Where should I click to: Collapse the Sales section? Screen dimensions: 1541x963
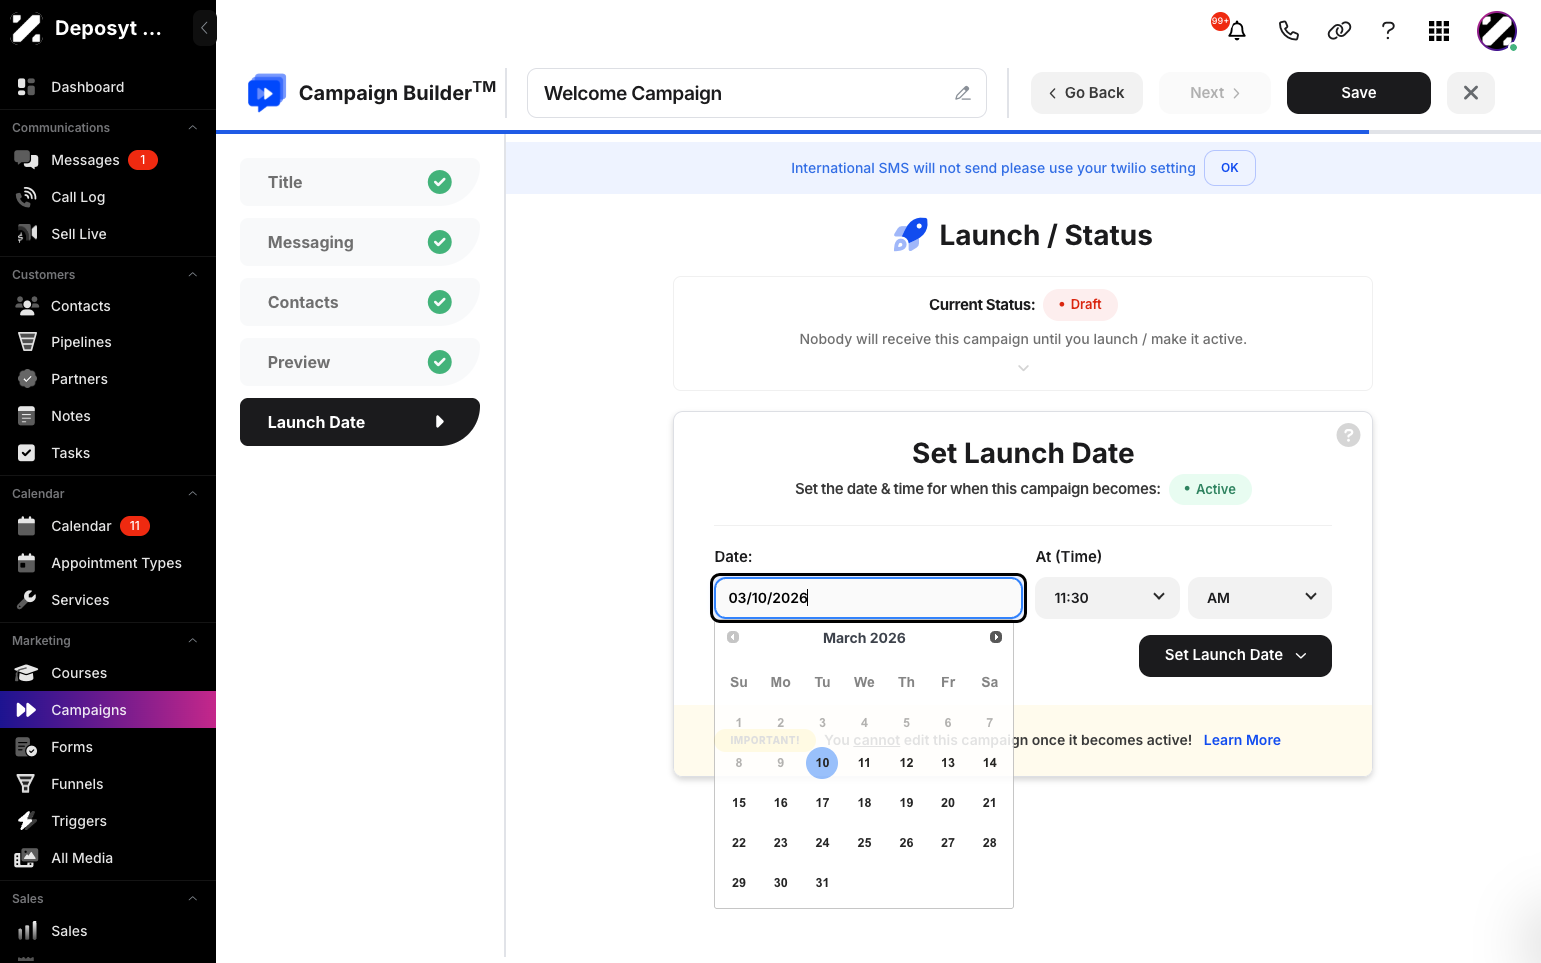193,898
